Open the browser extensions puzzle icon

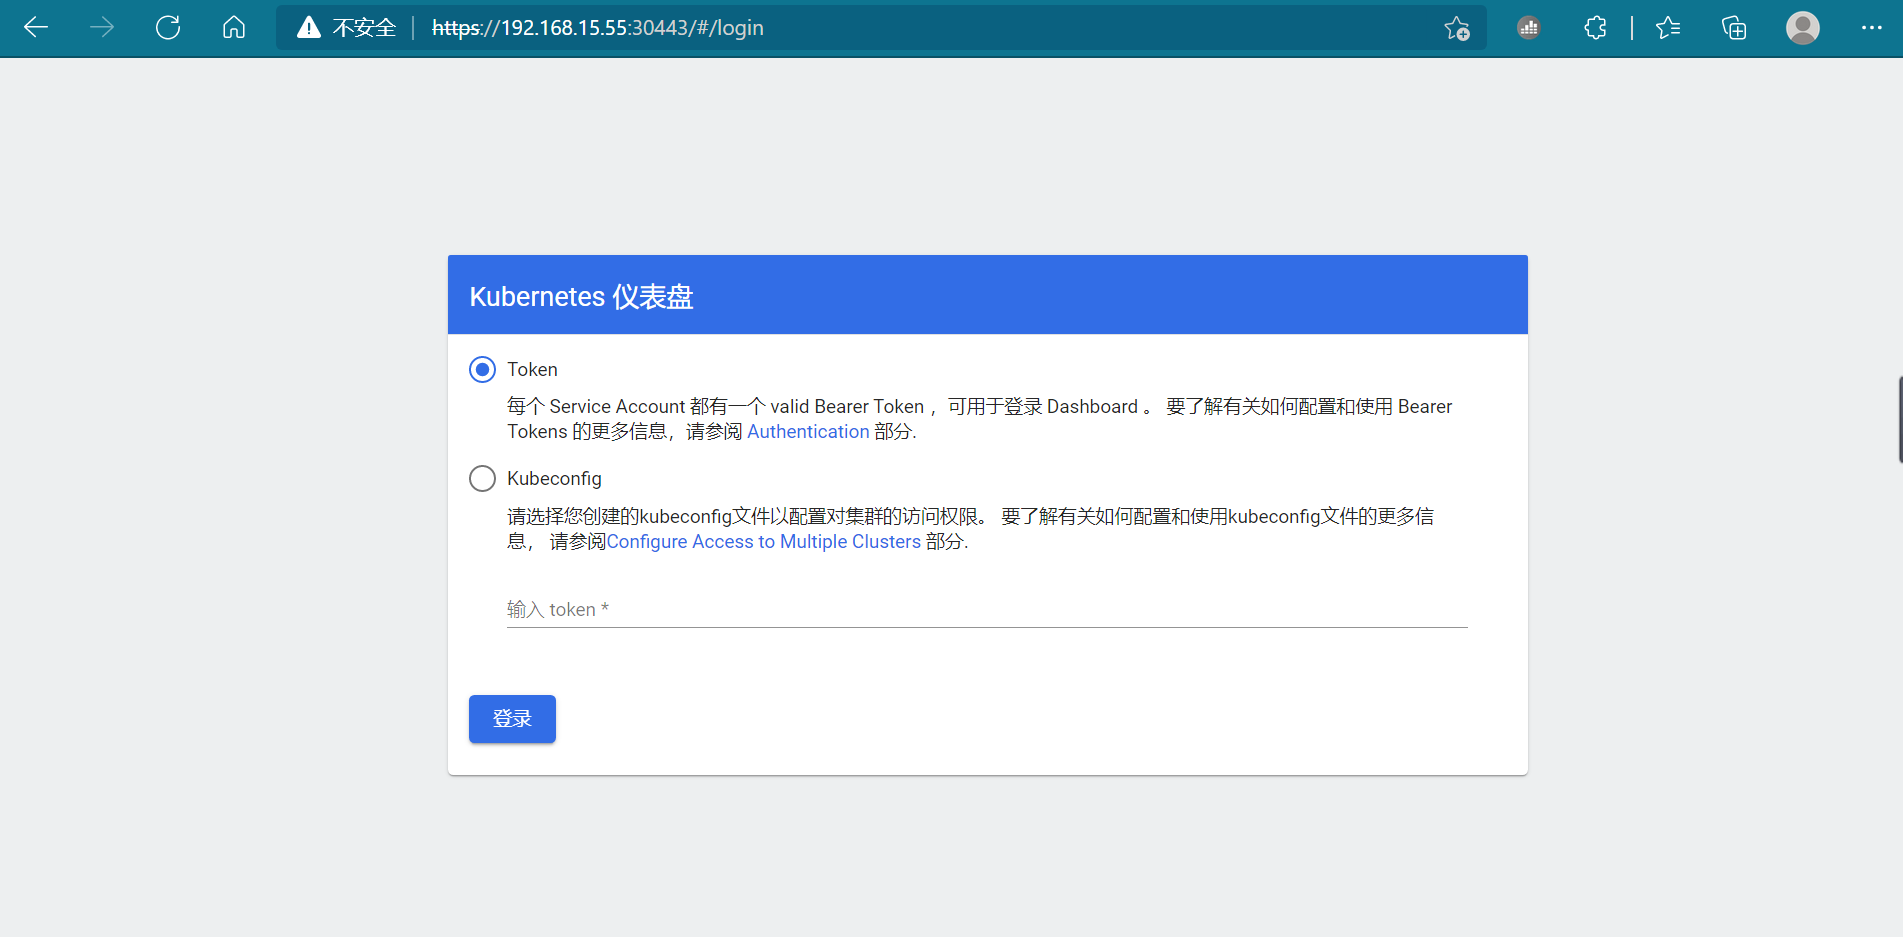click(1595, 28)
